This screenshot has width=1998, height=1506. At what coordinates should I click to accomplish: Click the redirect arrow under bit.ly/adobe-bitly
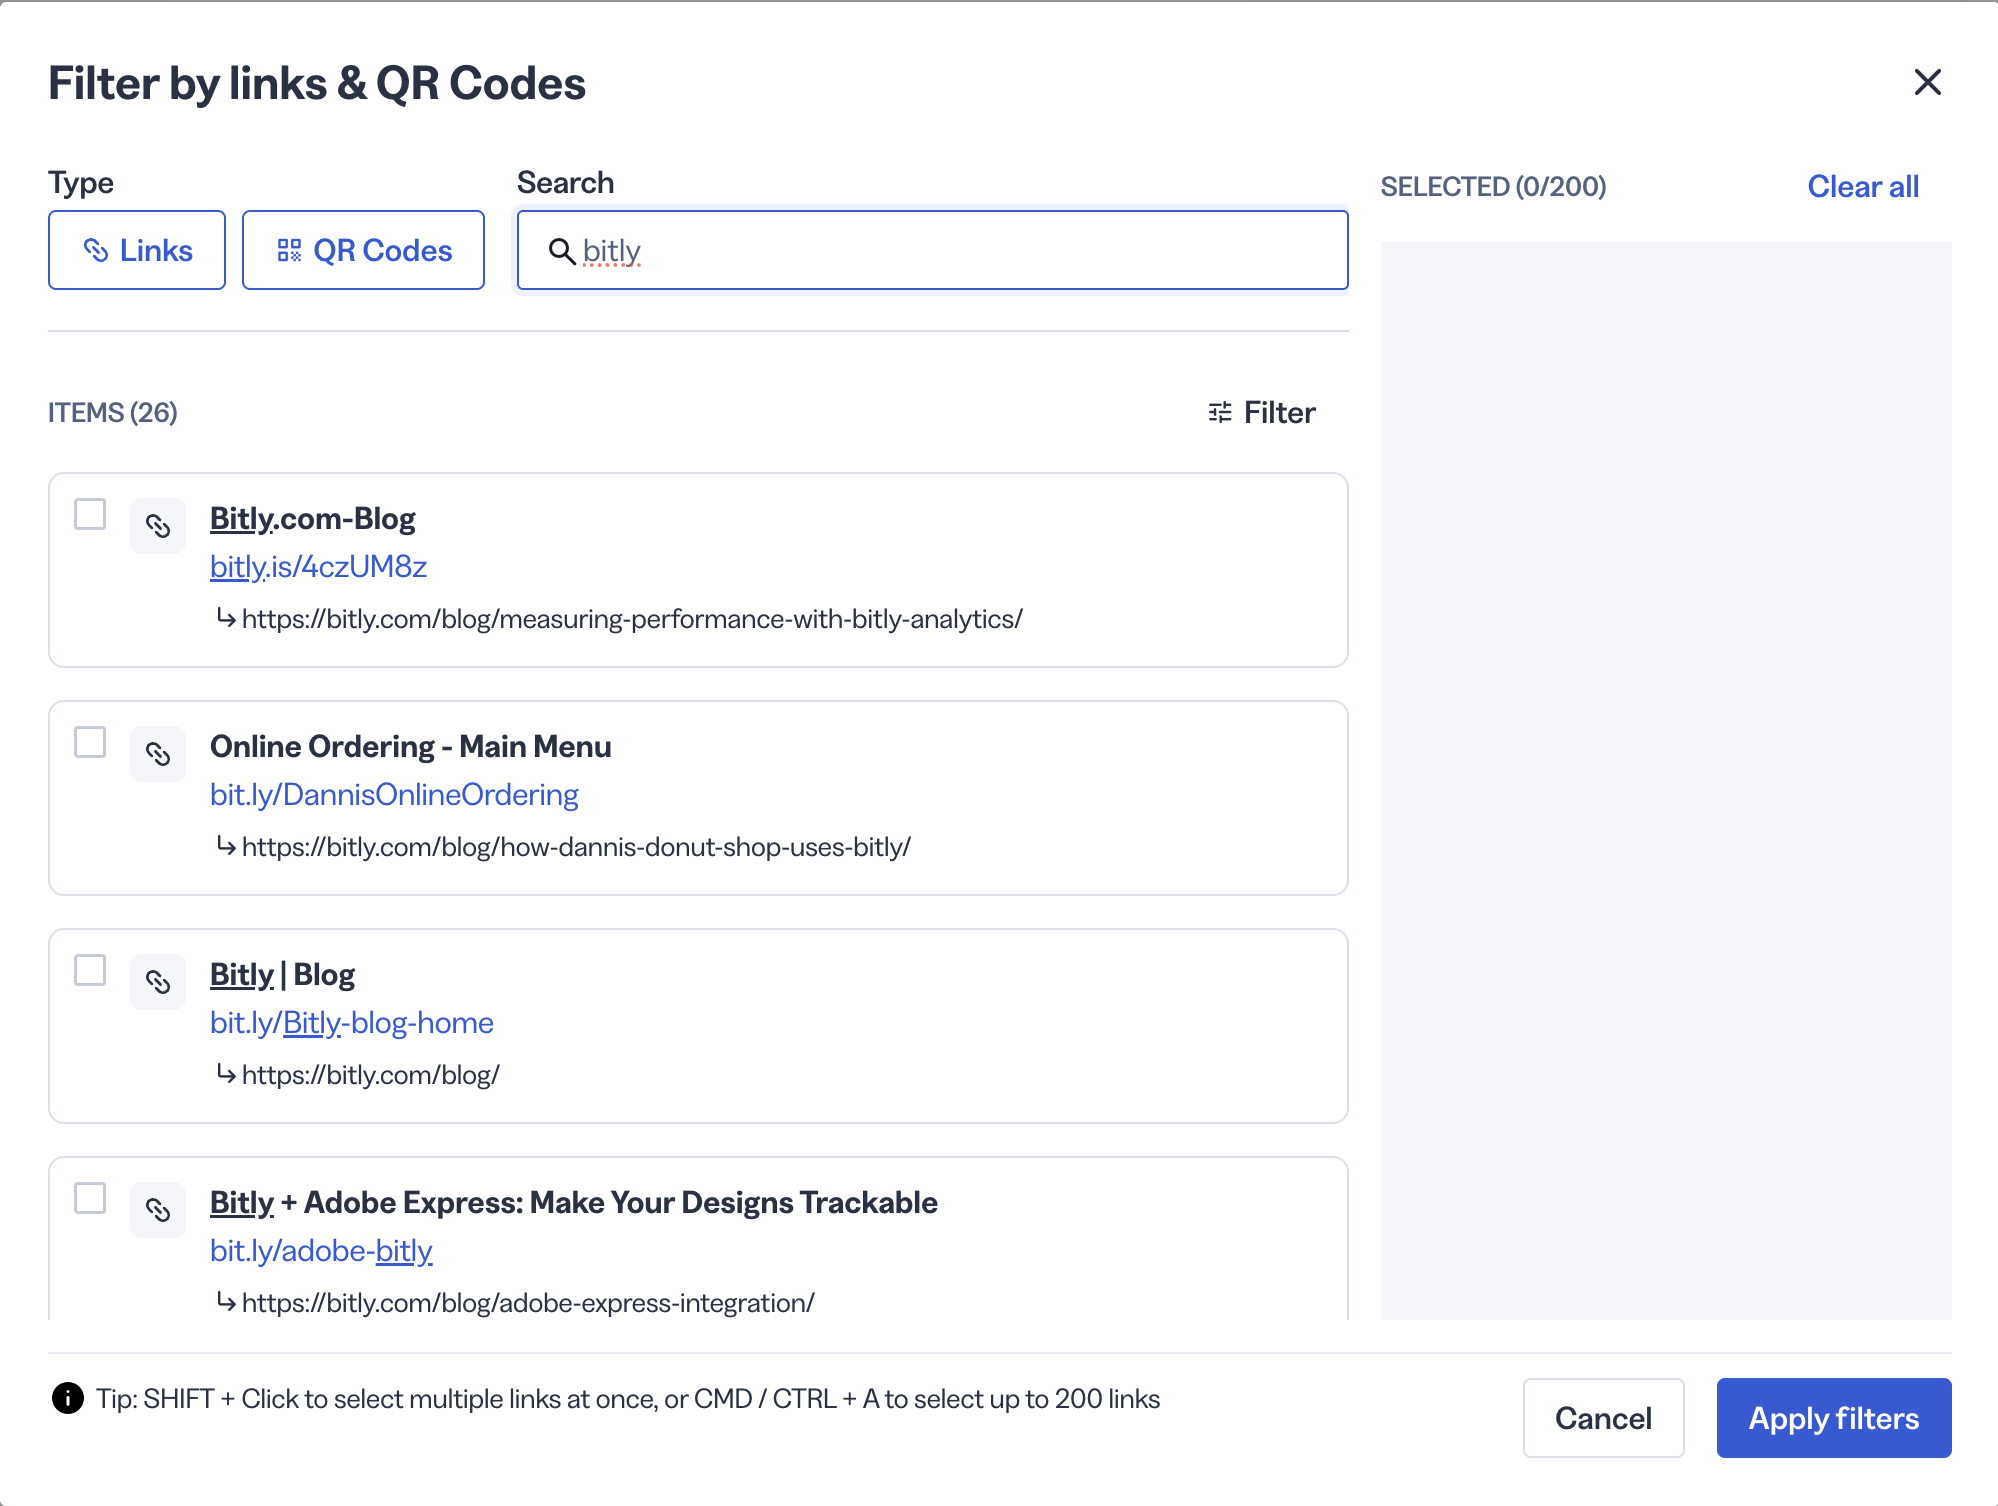[x=226, y=1302]
